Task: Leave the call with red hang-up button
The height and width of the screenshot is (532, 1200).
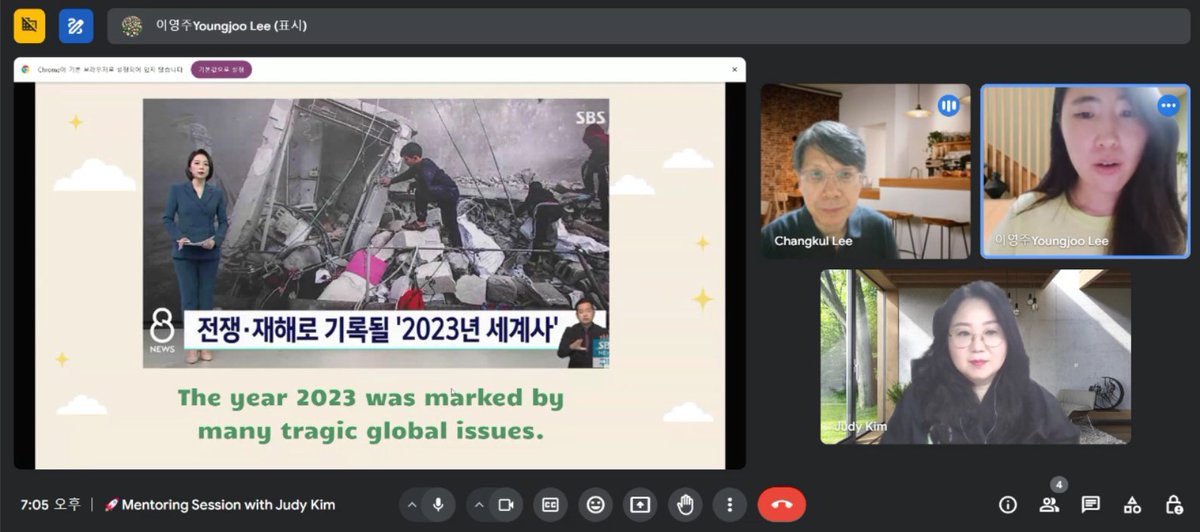Action: coord(782,505)
